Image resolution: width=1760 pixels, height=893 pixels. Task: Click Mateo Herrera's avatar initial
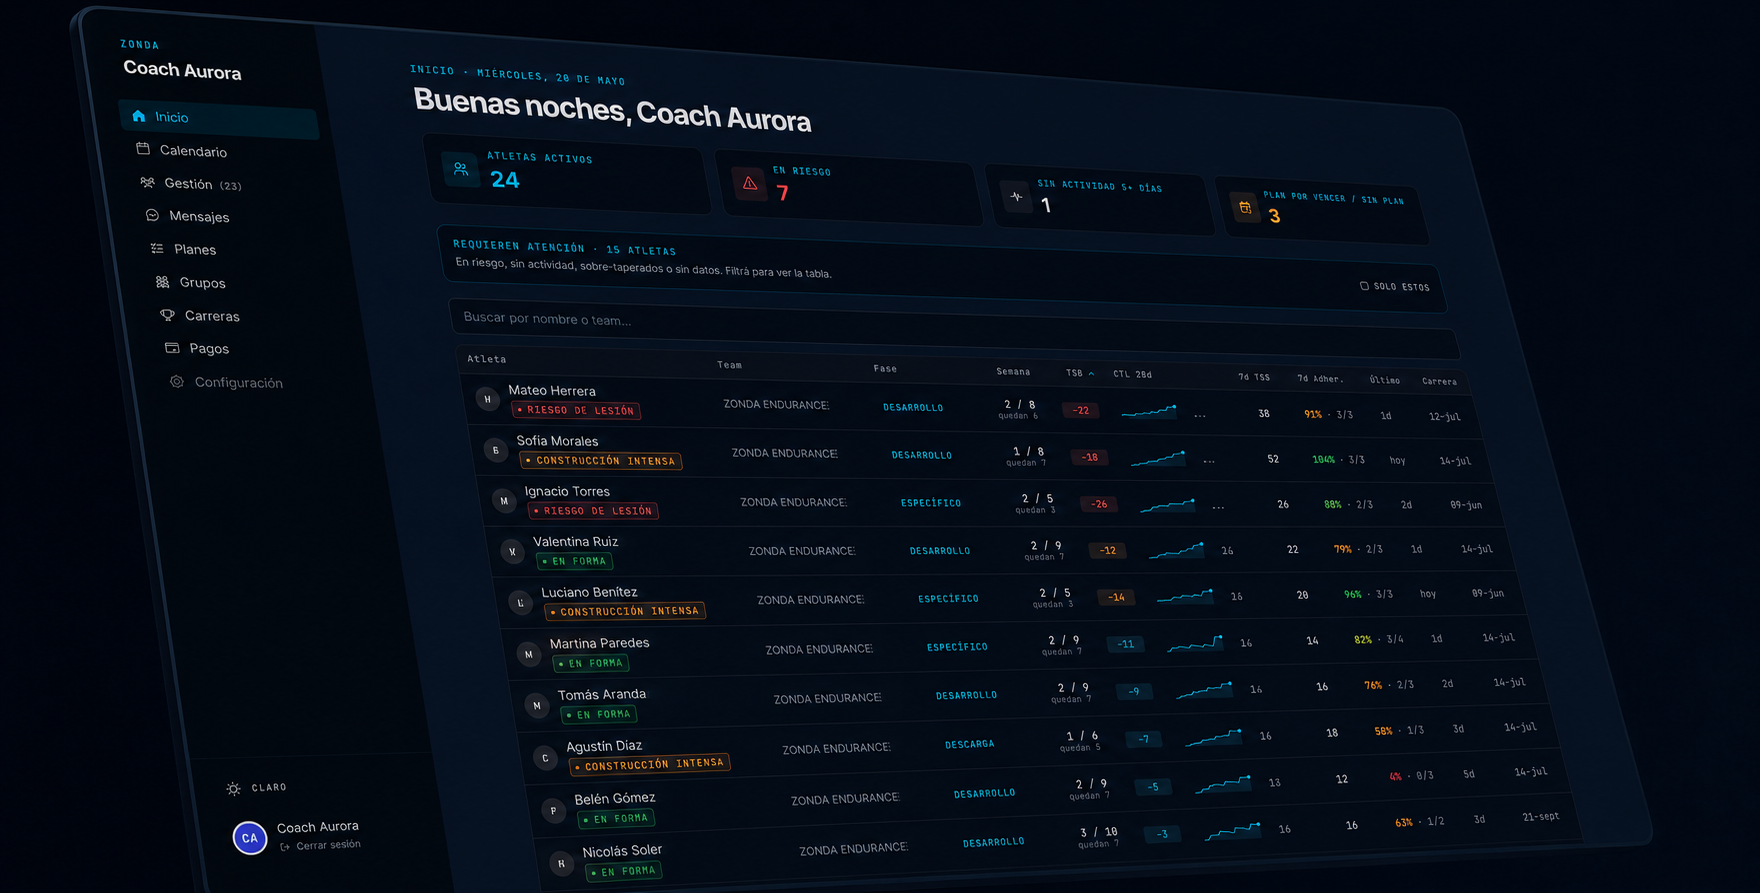487,399
